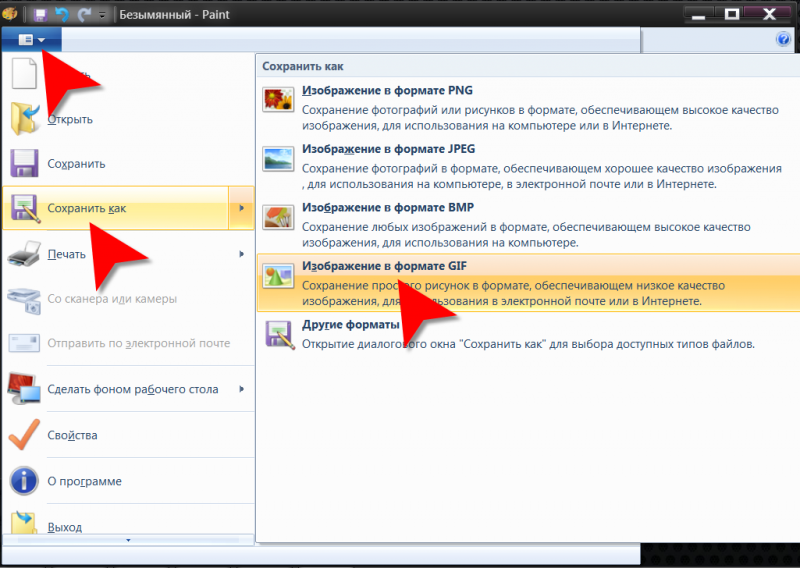Click the GIF format shapes icon

click(x=278, y=276)
